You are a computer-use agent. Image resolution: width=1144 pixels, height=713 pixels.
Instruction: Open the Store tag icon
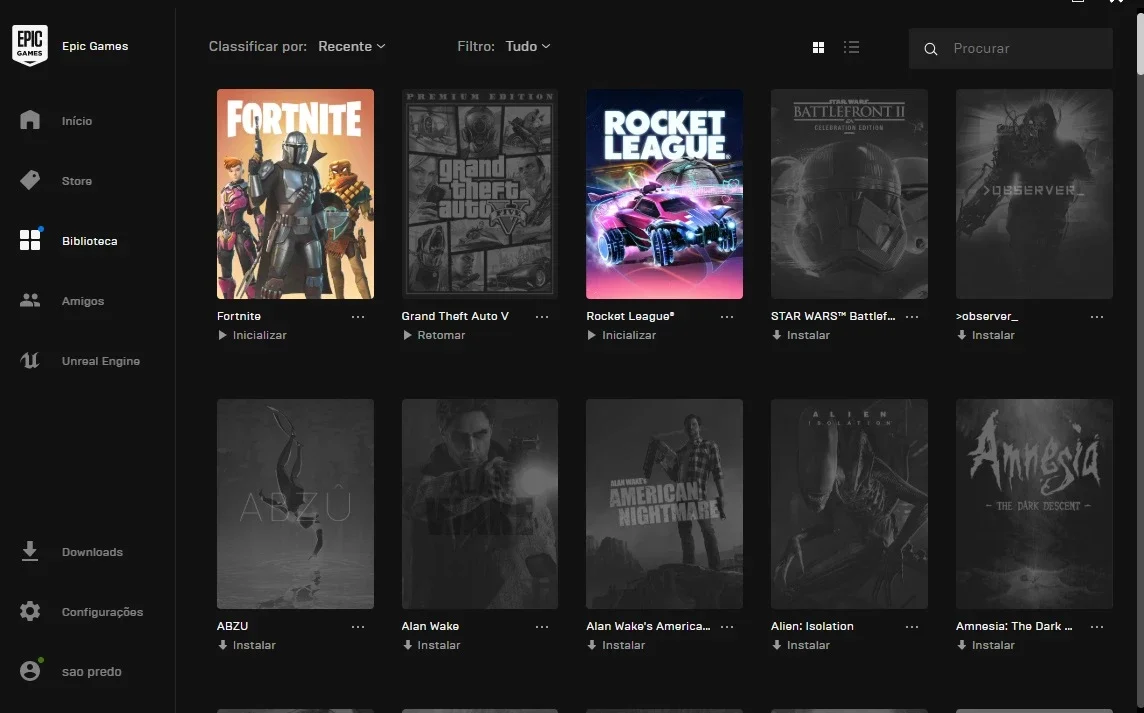pos(30,180)
